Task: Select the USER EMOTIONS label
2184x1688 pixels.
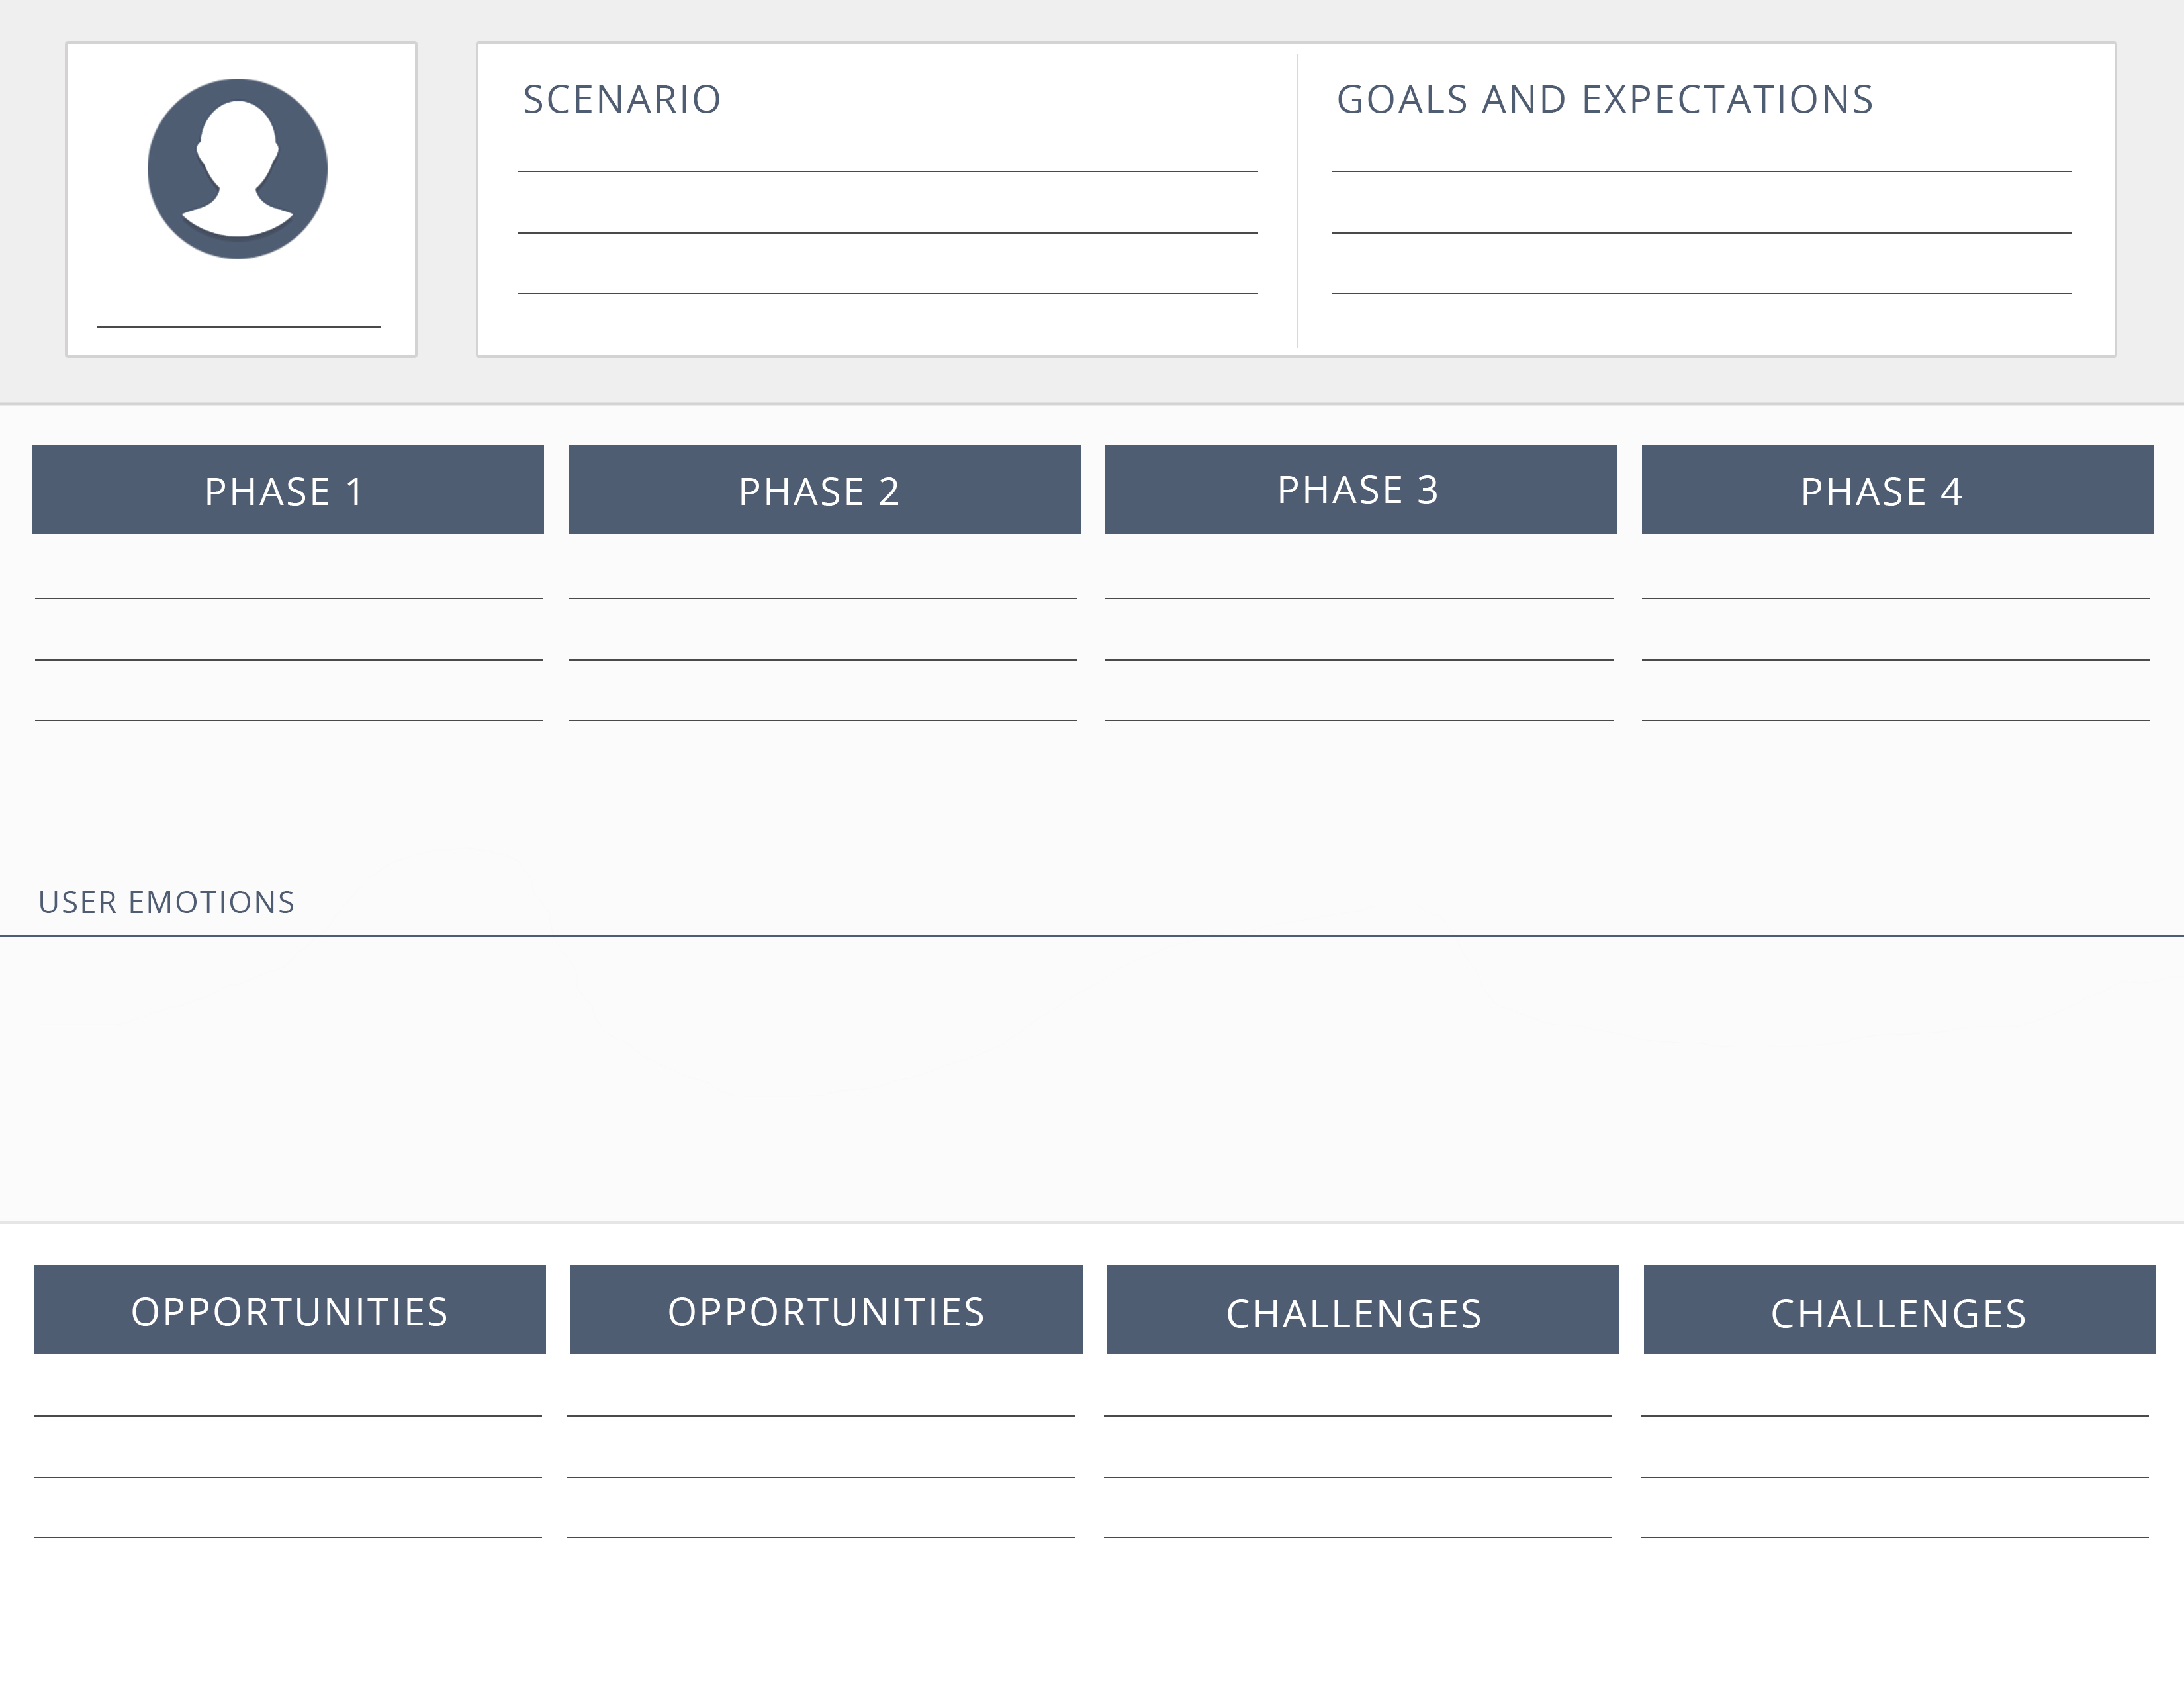Action: tap(166, 902)
